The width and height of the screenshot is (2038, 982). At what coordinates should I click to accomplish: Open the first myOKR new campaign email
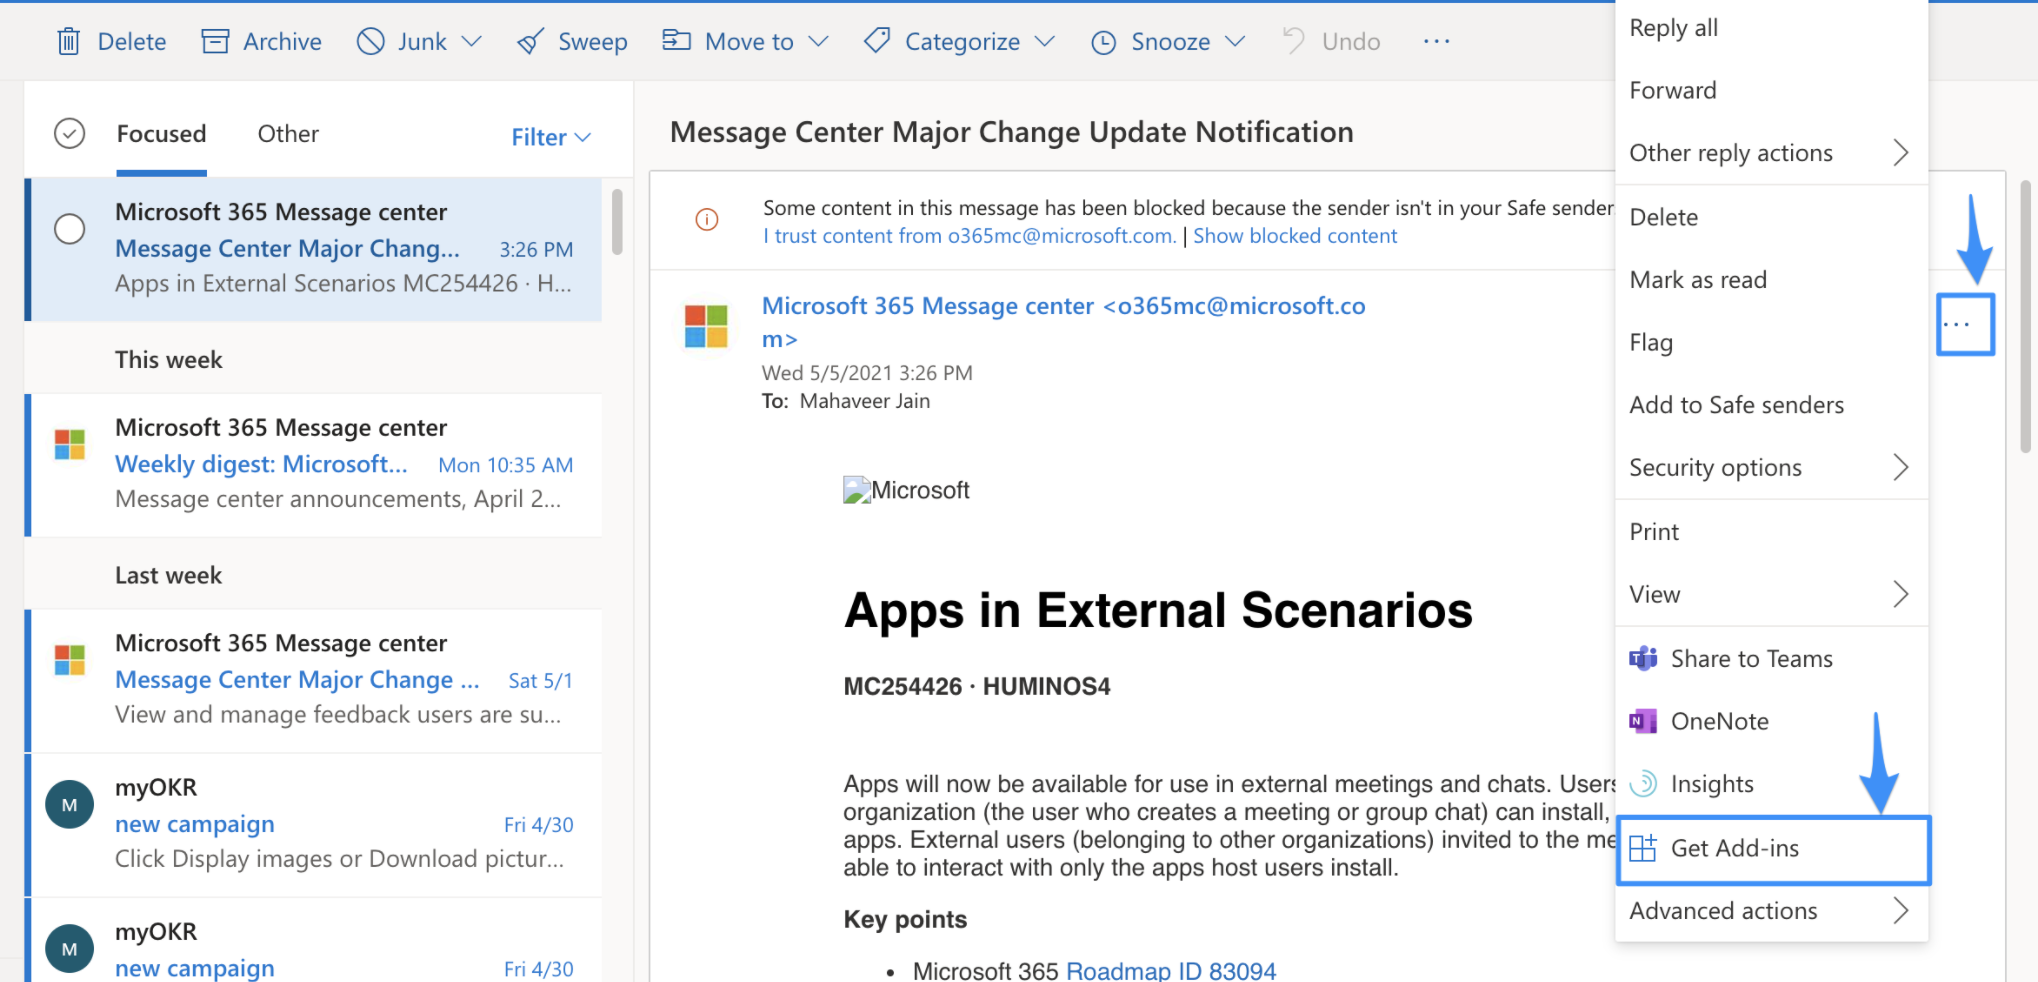point(315,825)
